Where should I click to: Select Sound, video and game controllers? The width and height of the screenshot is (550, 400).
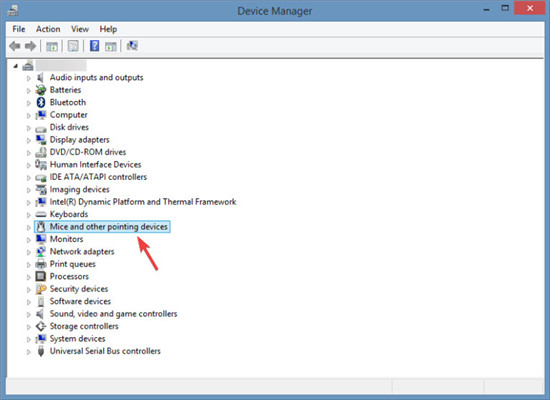click(x=113, y=314)
